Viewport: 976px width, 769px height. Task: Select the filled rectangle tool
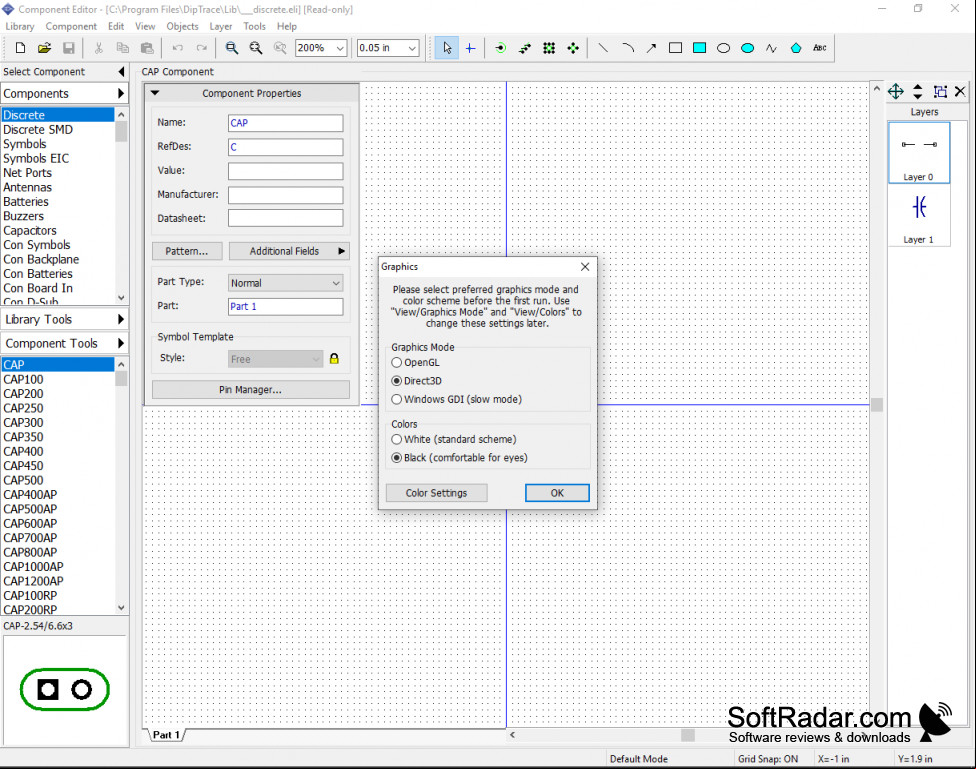pos(700,48)
